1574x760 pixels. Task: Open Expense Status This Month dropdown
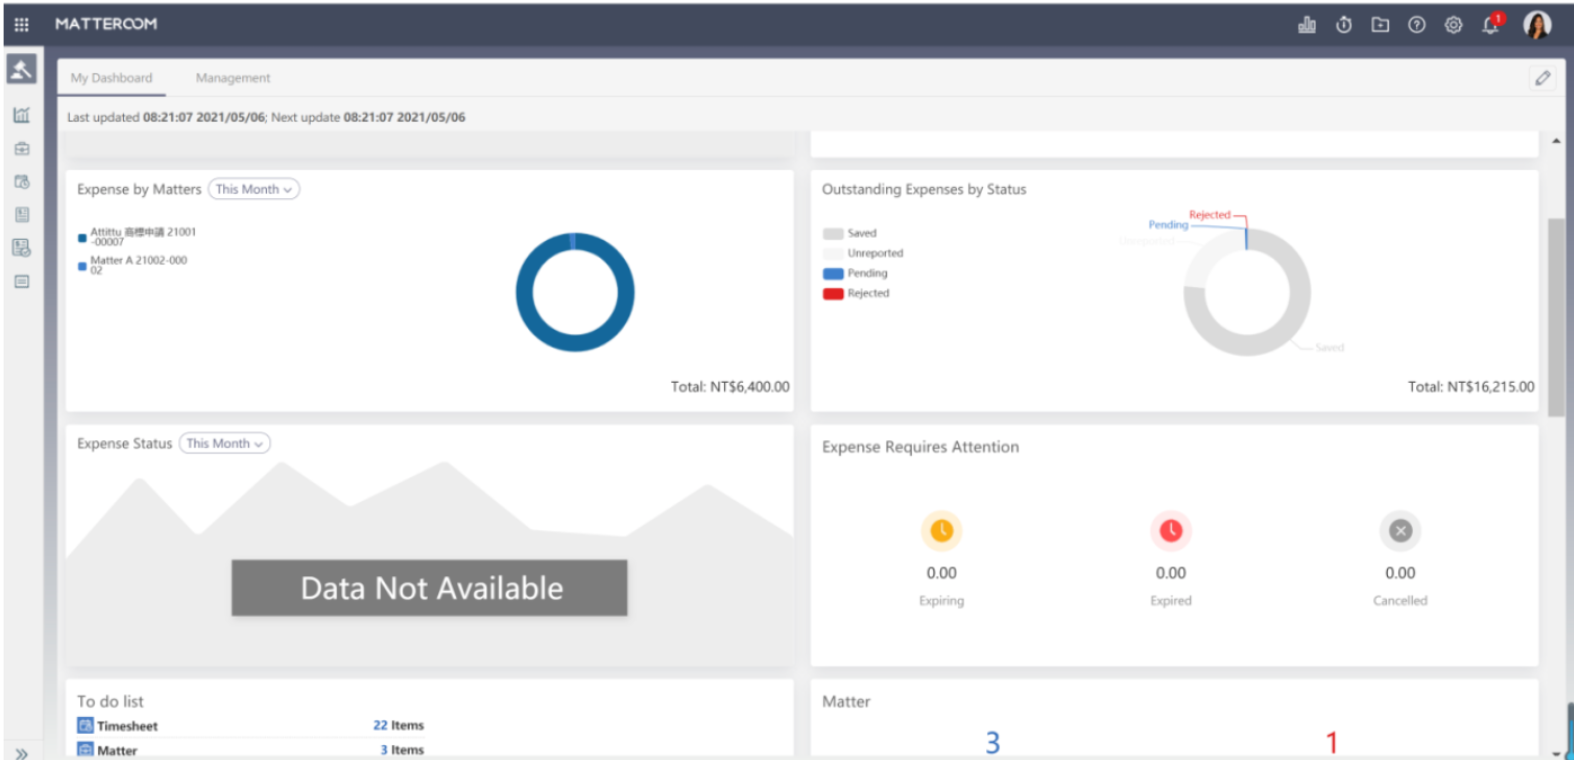225,443
